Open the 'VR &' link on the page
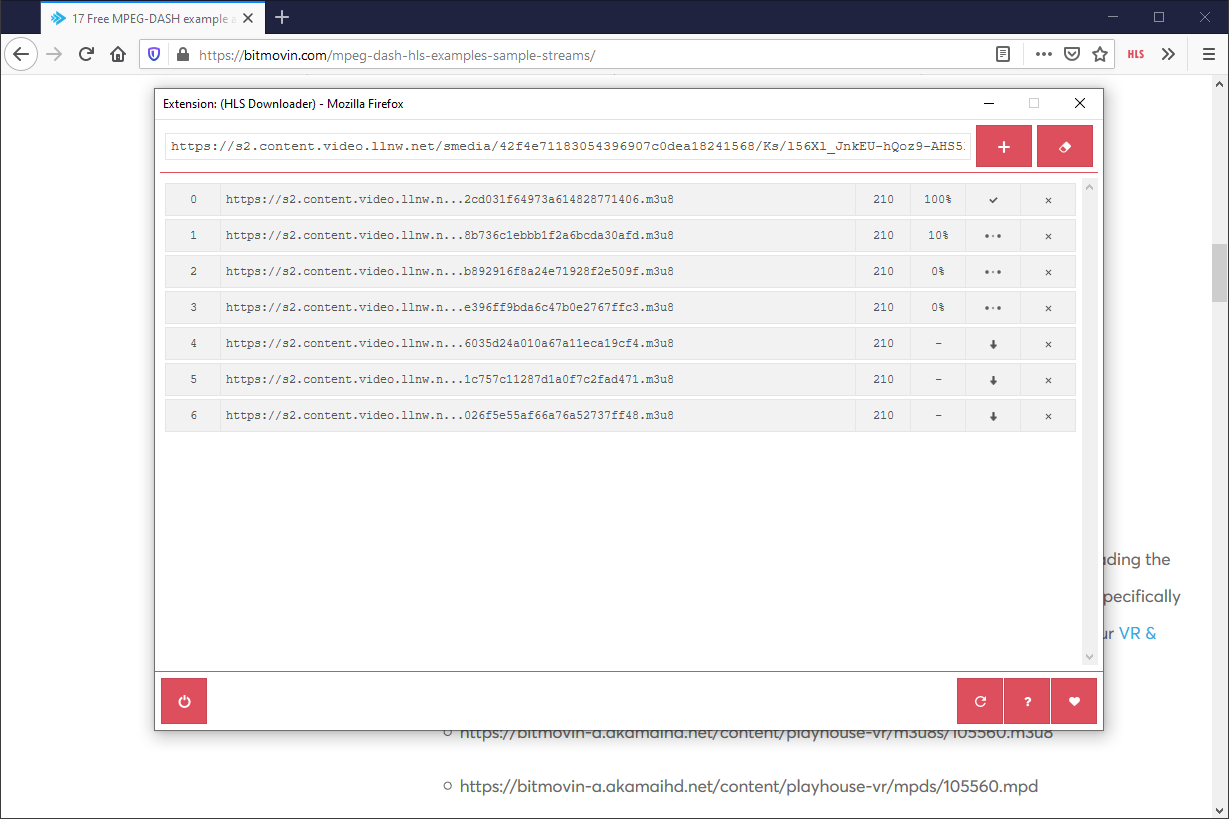The width and height of the screenshot is (1229, 819). pyautogui.click(x=1137, y=633)
